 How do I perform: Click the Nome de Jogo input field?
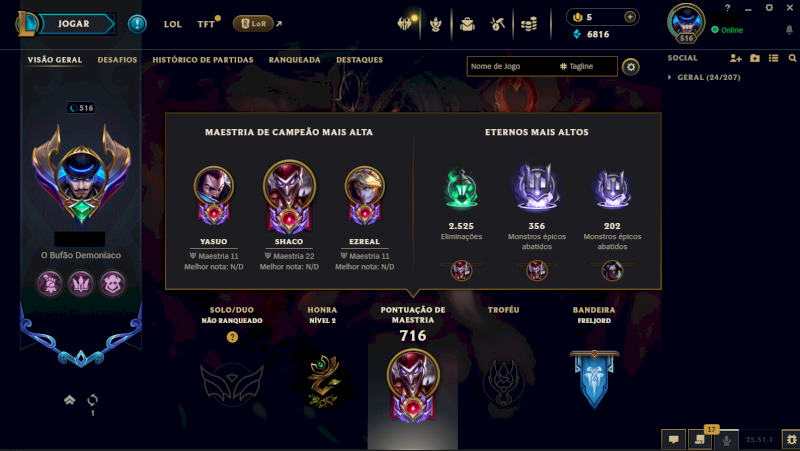click(x=512, y=66)
